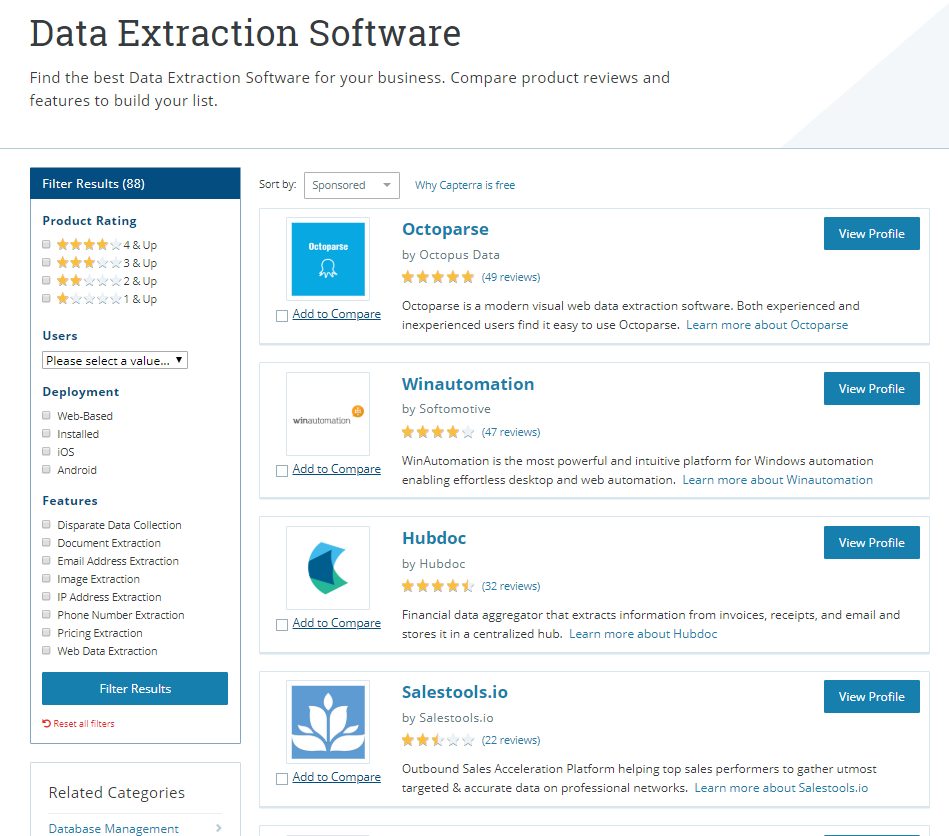949x836 pixels.
Task: Open the Salestools.io title link
Action: (x=455, y=692)
